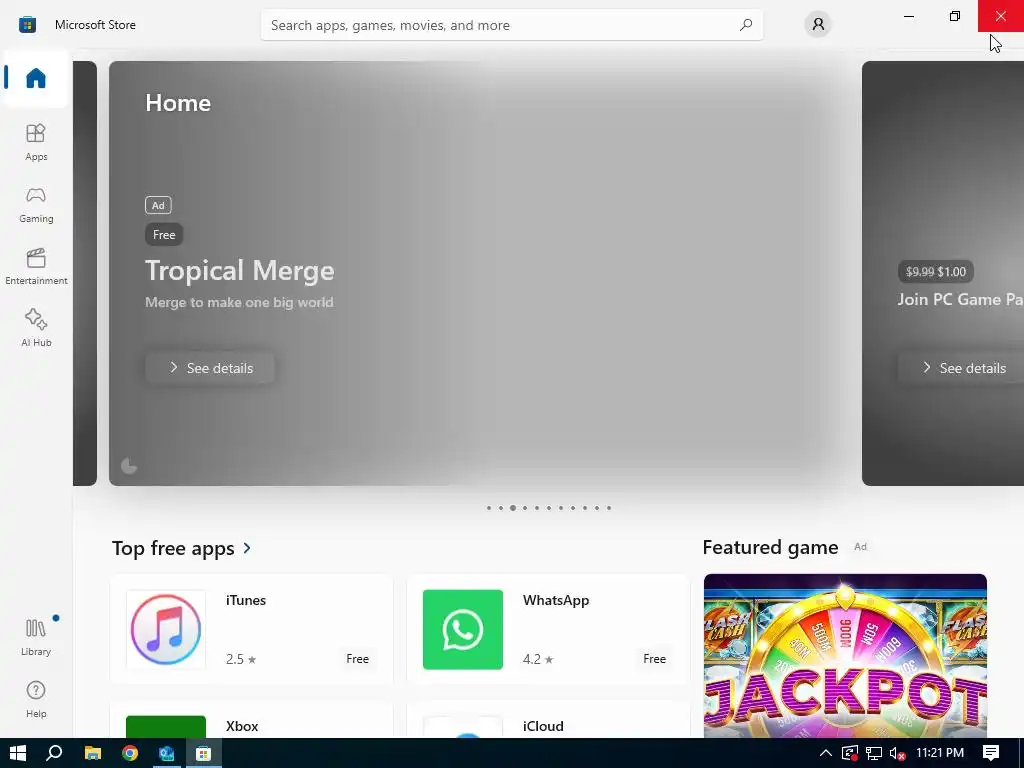This screenshot has height=768, width=1024.
Task: Open the user account profile icon
Action: [x=818, y=25]
